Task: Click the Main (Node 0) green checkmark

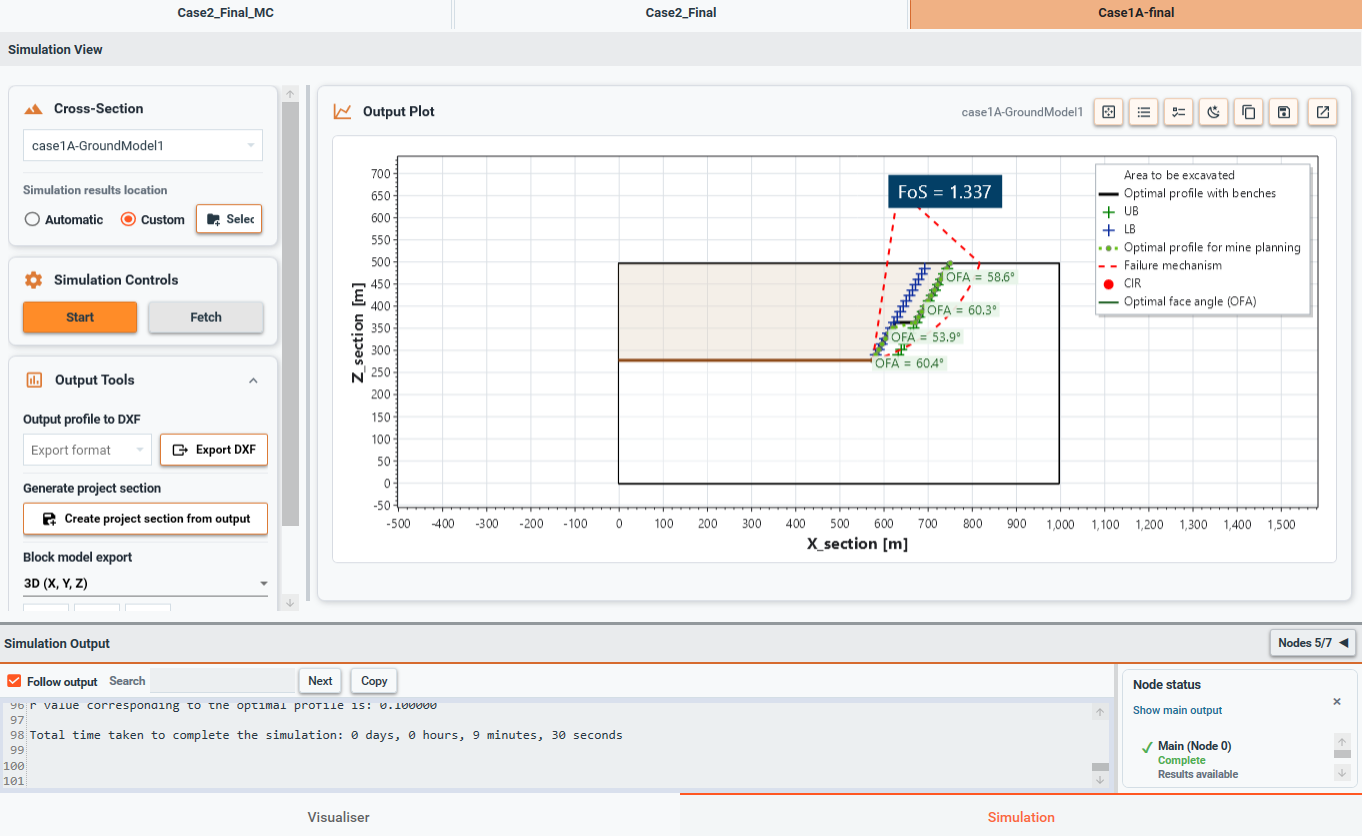Action: (x=1146, y=747)
